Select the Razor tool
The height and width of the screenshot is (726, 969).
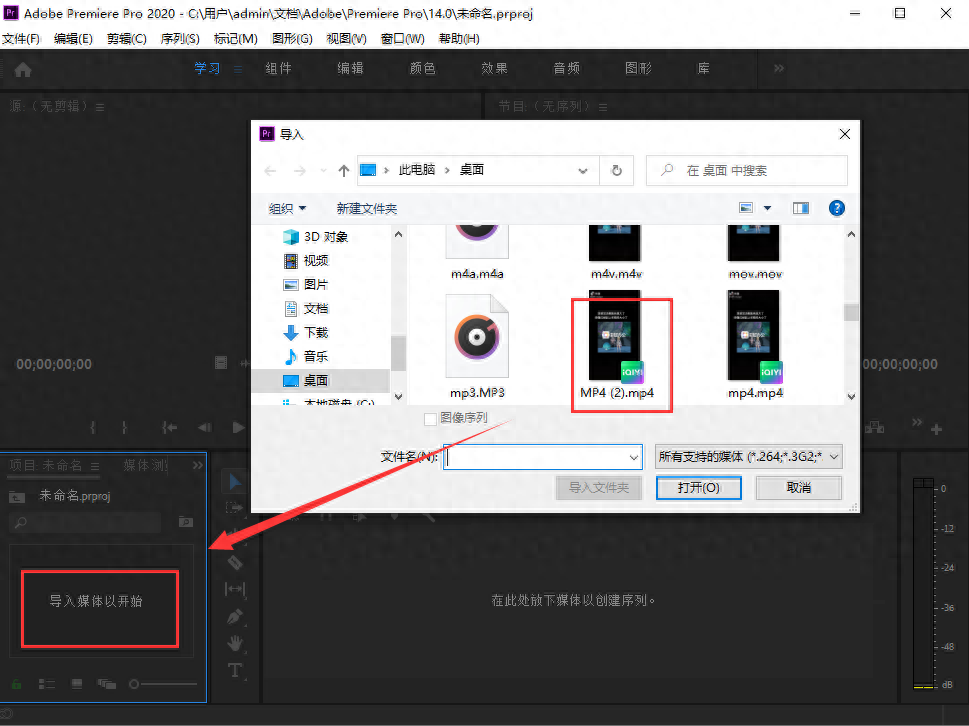(x=235, y=562)
